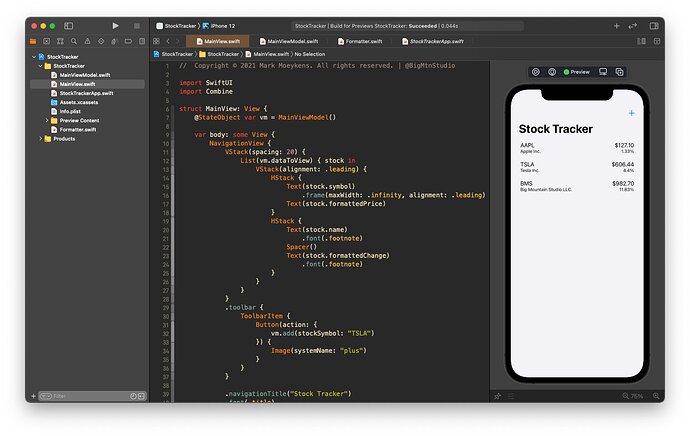Open the Library with the plus button
Screen dimensions: 690x436
617,26
